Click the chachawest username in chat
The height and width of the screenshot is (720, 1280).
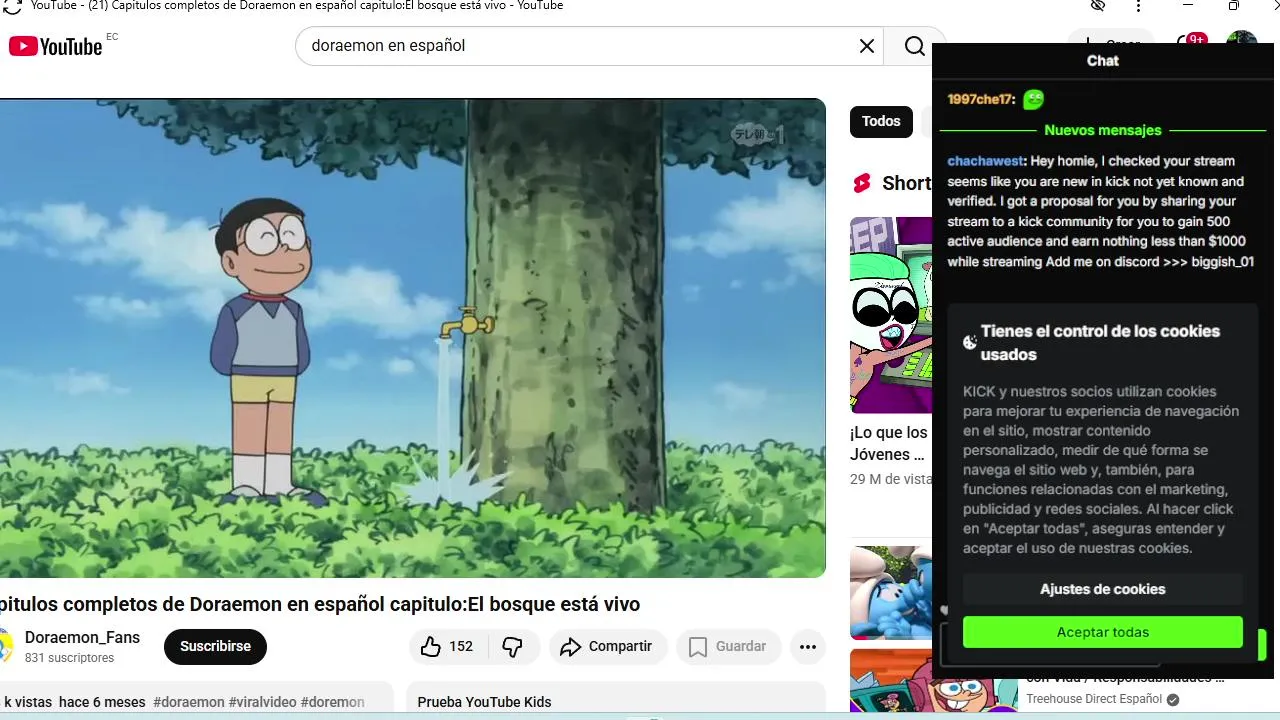985,161
